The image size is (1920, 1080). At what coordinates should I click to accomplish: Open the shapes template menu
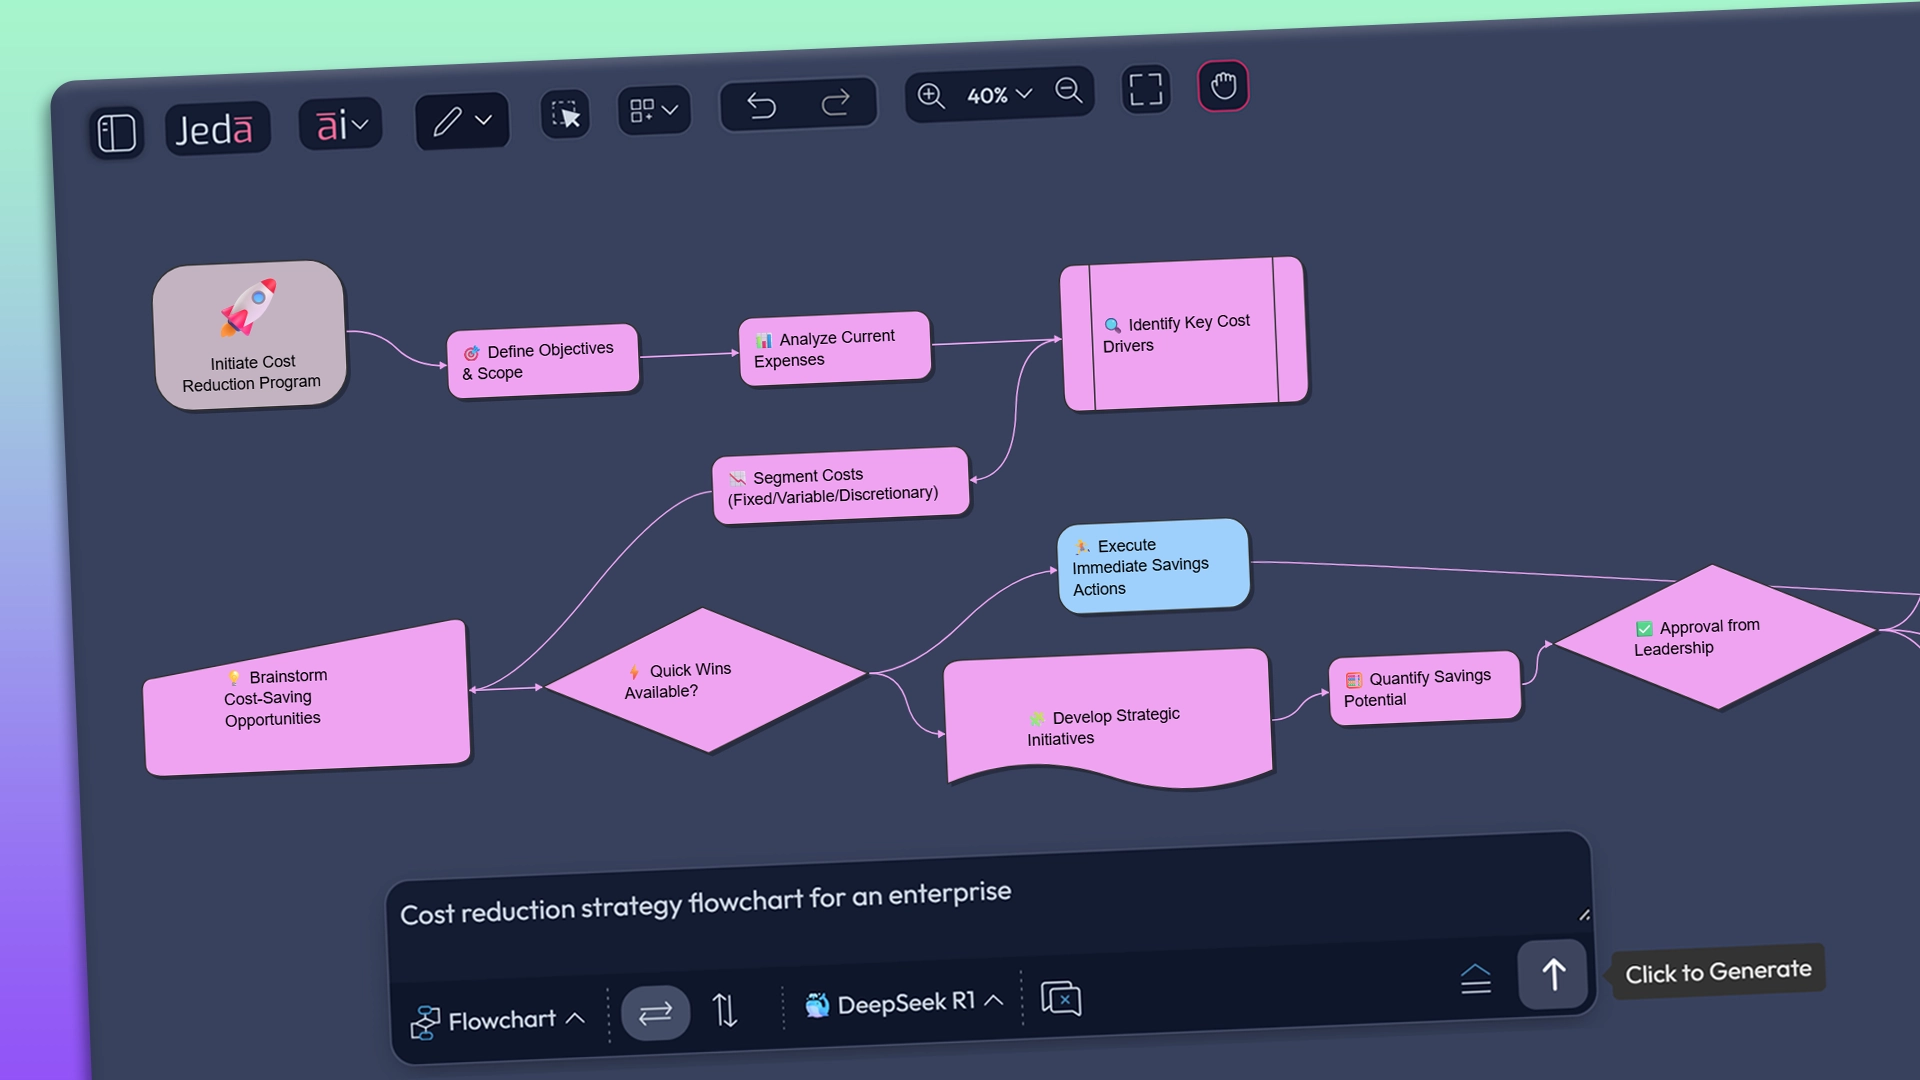pos(652,110)
